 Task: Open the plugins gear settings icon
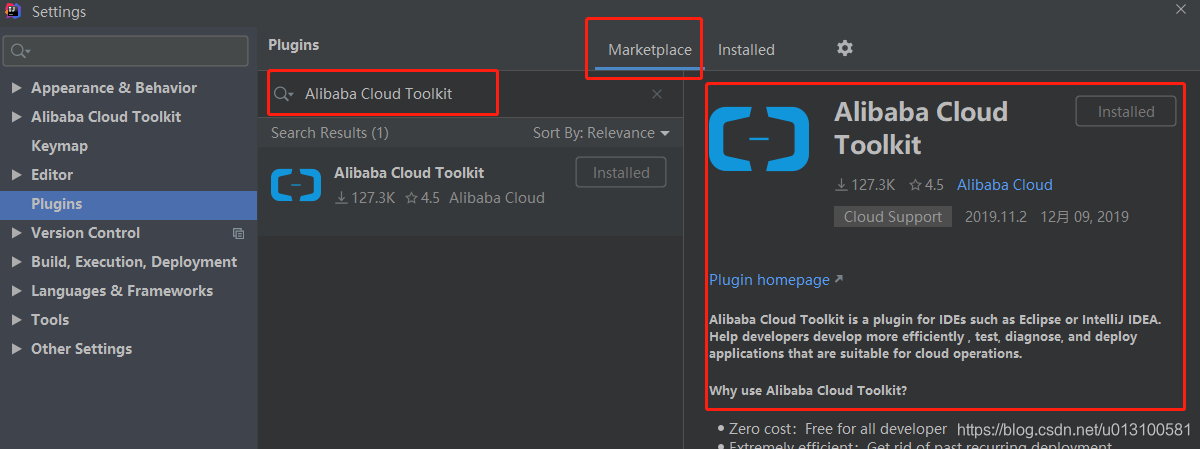pyautogui.click(x=845, y=48)
